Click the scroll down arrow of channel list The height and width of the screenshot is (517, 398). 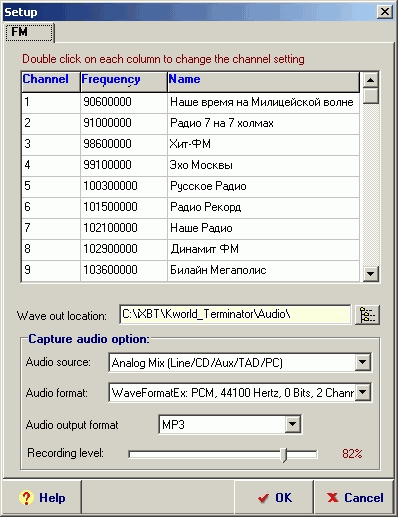click(x=370, y=274)
